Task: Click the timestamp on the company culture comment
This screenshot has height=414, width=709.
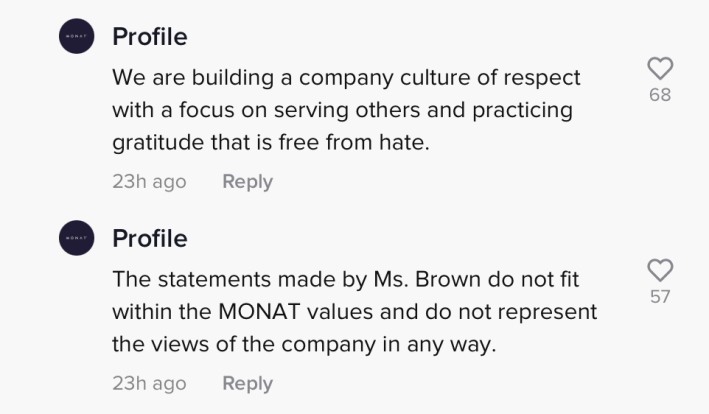Action: (149, 181)
